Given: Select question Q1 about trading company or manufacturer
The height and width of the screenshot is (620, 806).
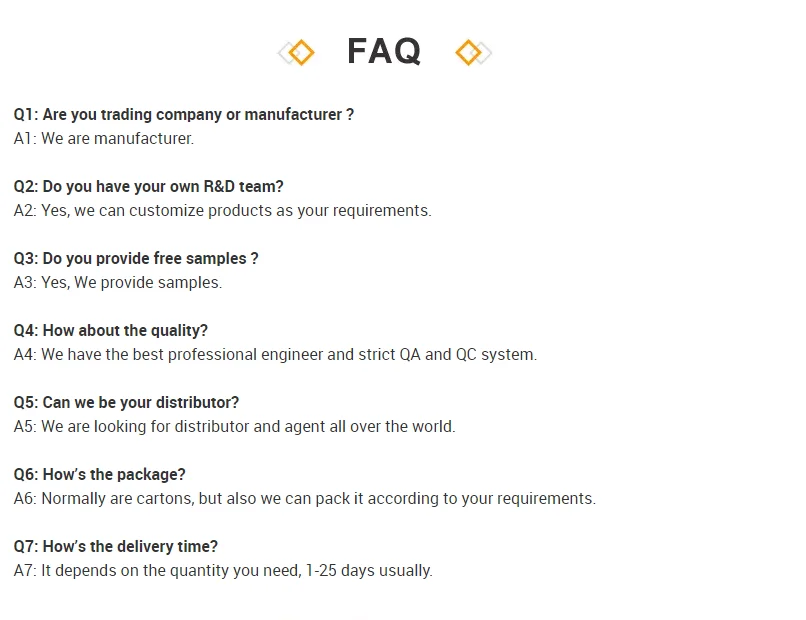Looking at the screenshot, I should point(184,115).
